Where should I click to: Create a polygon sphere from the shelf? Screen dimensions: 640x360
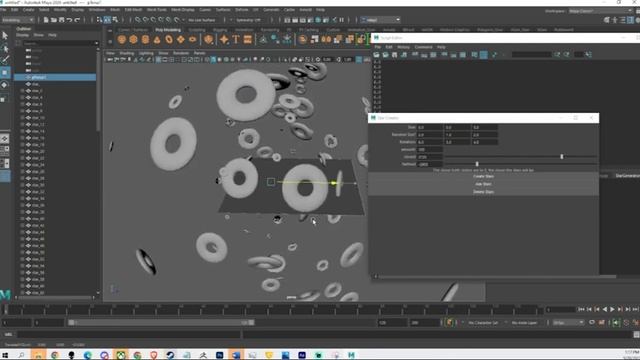[122, 40]
